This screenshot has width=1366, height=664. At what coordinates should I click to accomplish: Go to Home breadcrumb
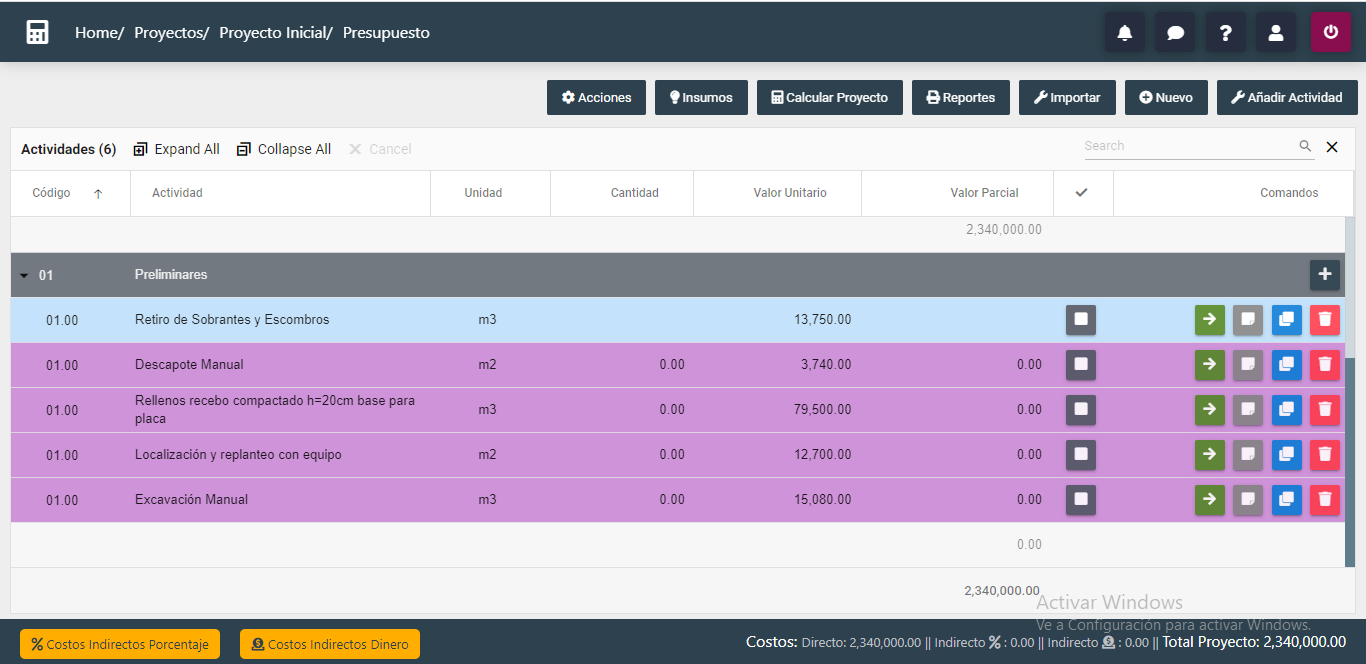tap(96, 33)
